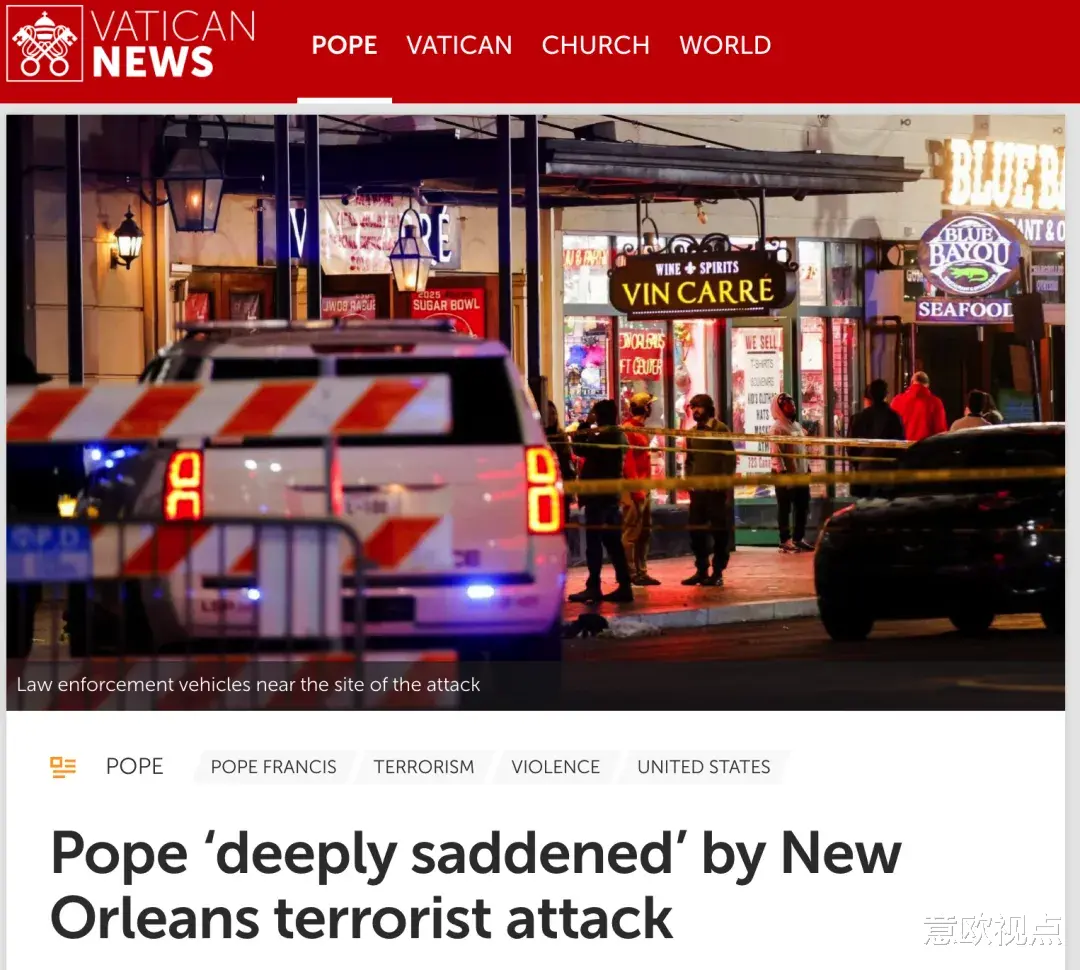
Task: Choose the UNITED STATES tag
Action: point(703,767)
